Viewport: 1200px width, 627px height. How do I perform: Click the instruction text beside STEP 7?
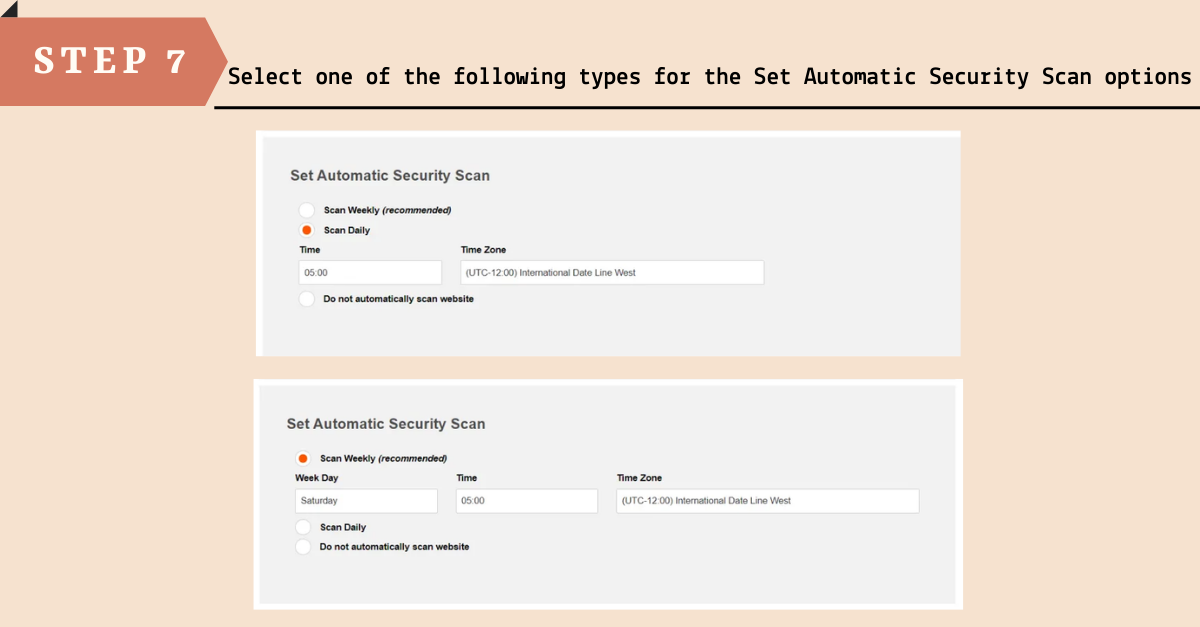pyautogui.click(x=710, y=77)
